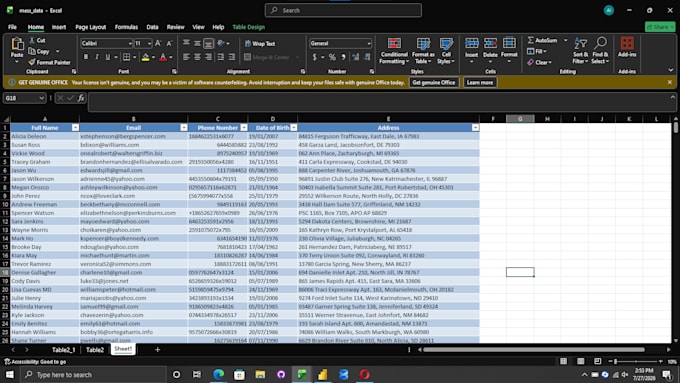Toggle Underline formatting
This screenshot has width=680, height=383.
(108, 57)
